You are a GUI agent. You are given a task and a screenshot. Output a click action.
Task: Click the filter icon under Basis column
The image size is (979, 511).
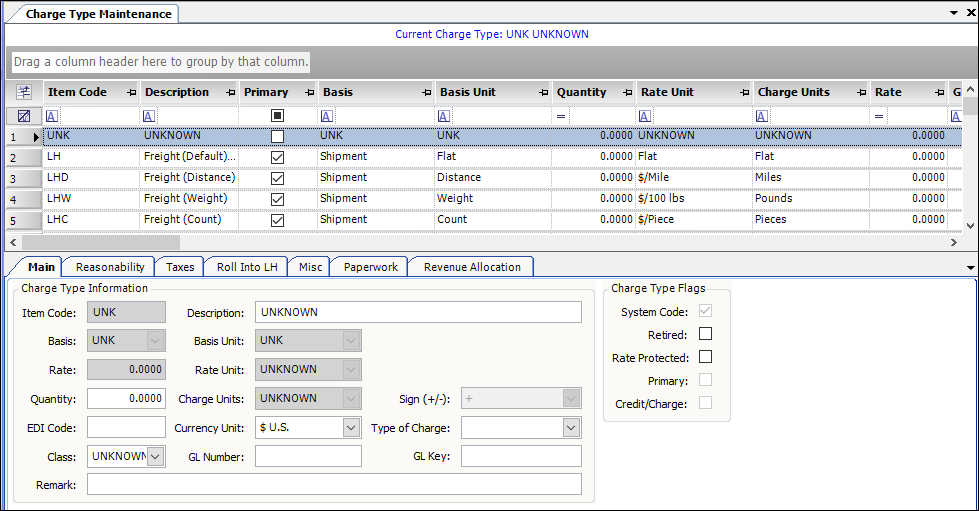(x=325, y=116)
